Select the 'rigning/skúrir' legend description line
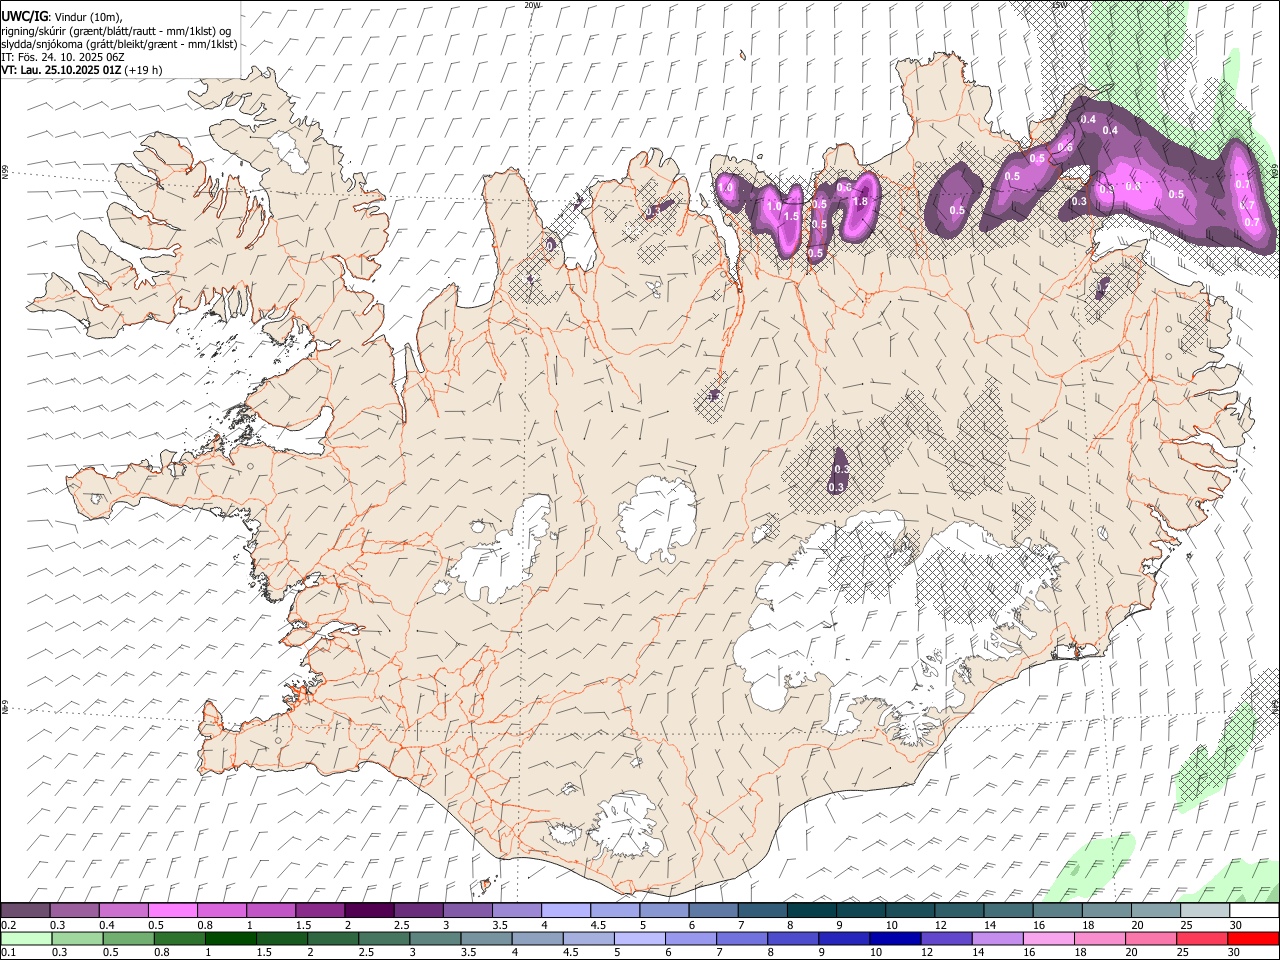The width and height of the screenshot is (1280, 960). 116,31
